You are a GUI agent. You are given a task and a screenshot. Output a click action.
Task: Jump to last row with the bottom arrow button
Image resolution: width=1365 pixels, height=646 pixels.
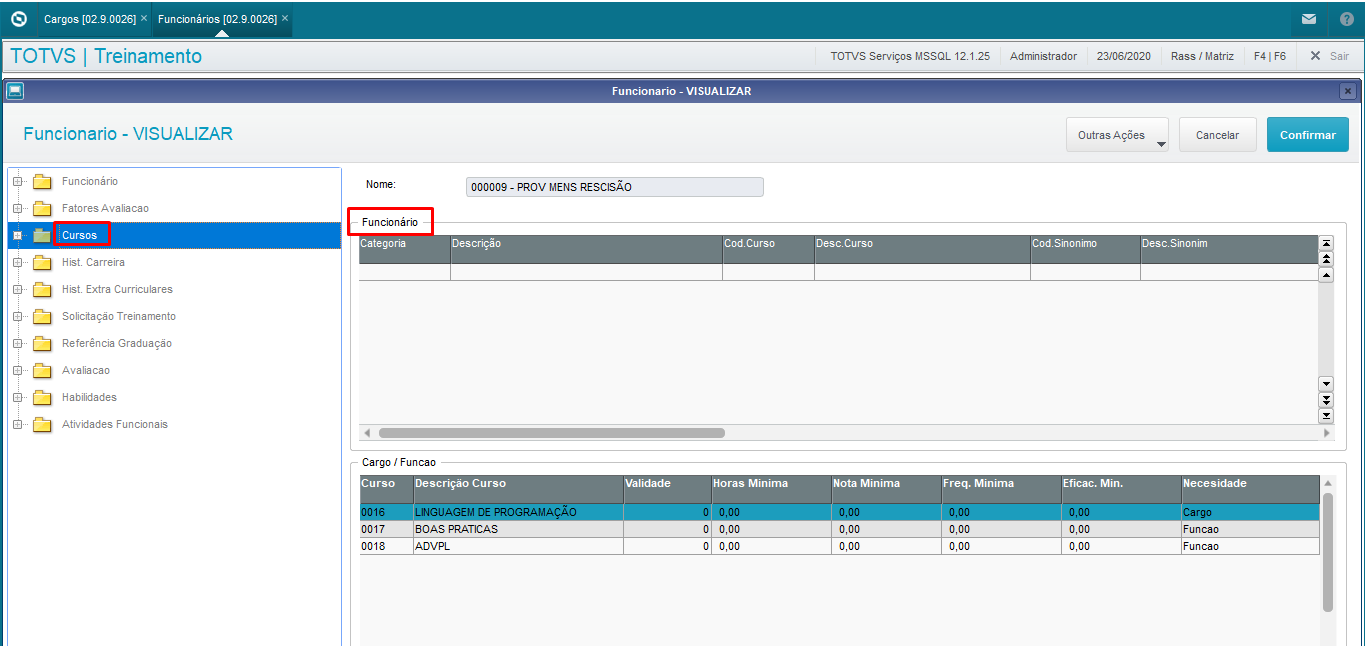pyautogui.click(x=1326, y=415)
